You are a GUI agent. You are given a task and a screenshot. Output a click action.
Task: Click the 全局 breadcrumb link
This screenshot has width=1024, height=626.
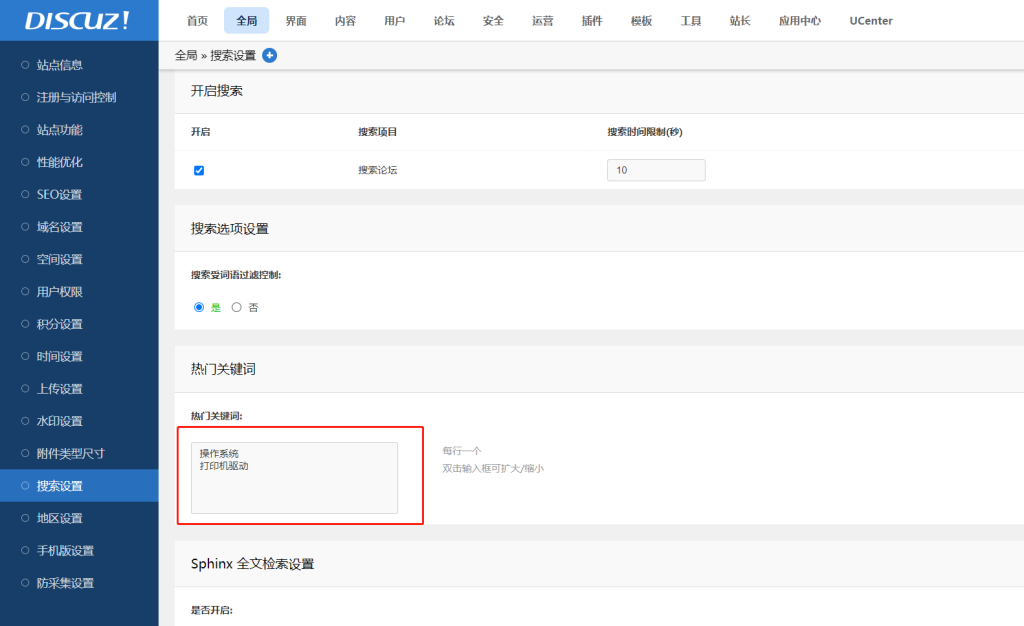[x=186, y=56]
